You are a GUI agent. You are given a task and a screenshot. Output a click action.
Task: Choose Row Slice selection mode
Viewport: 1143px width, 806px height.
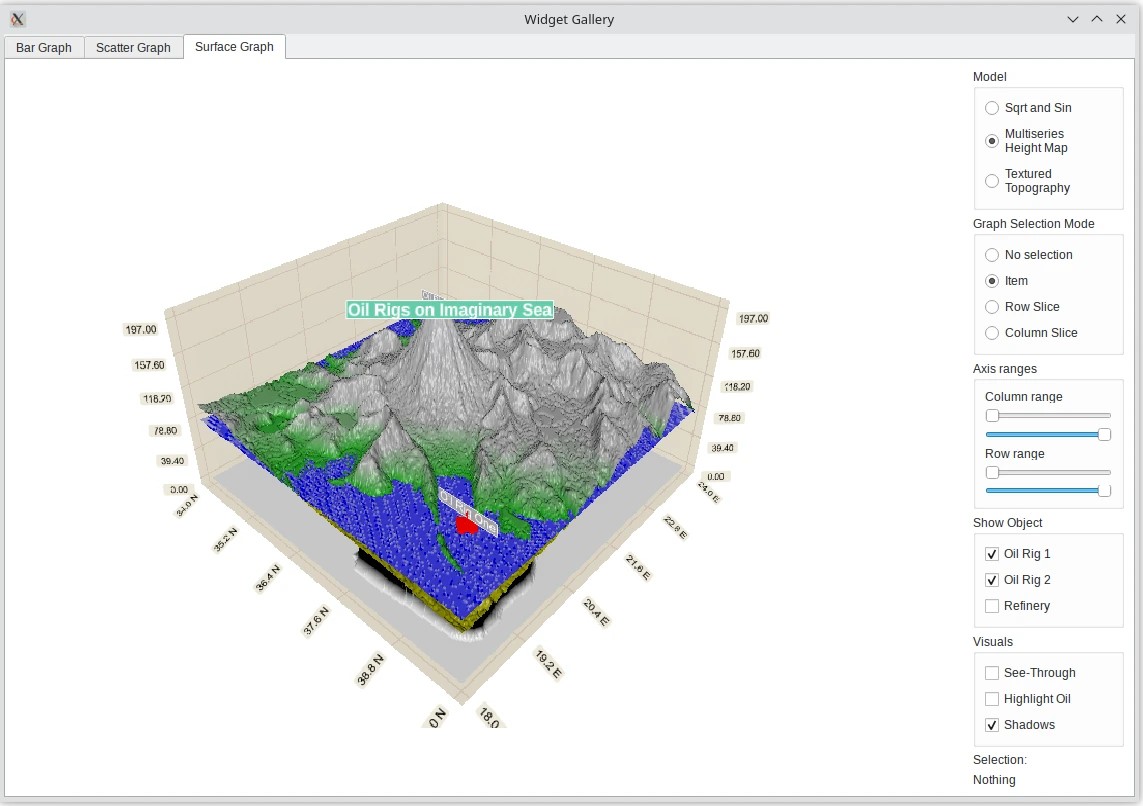click(x=992, y=307)
